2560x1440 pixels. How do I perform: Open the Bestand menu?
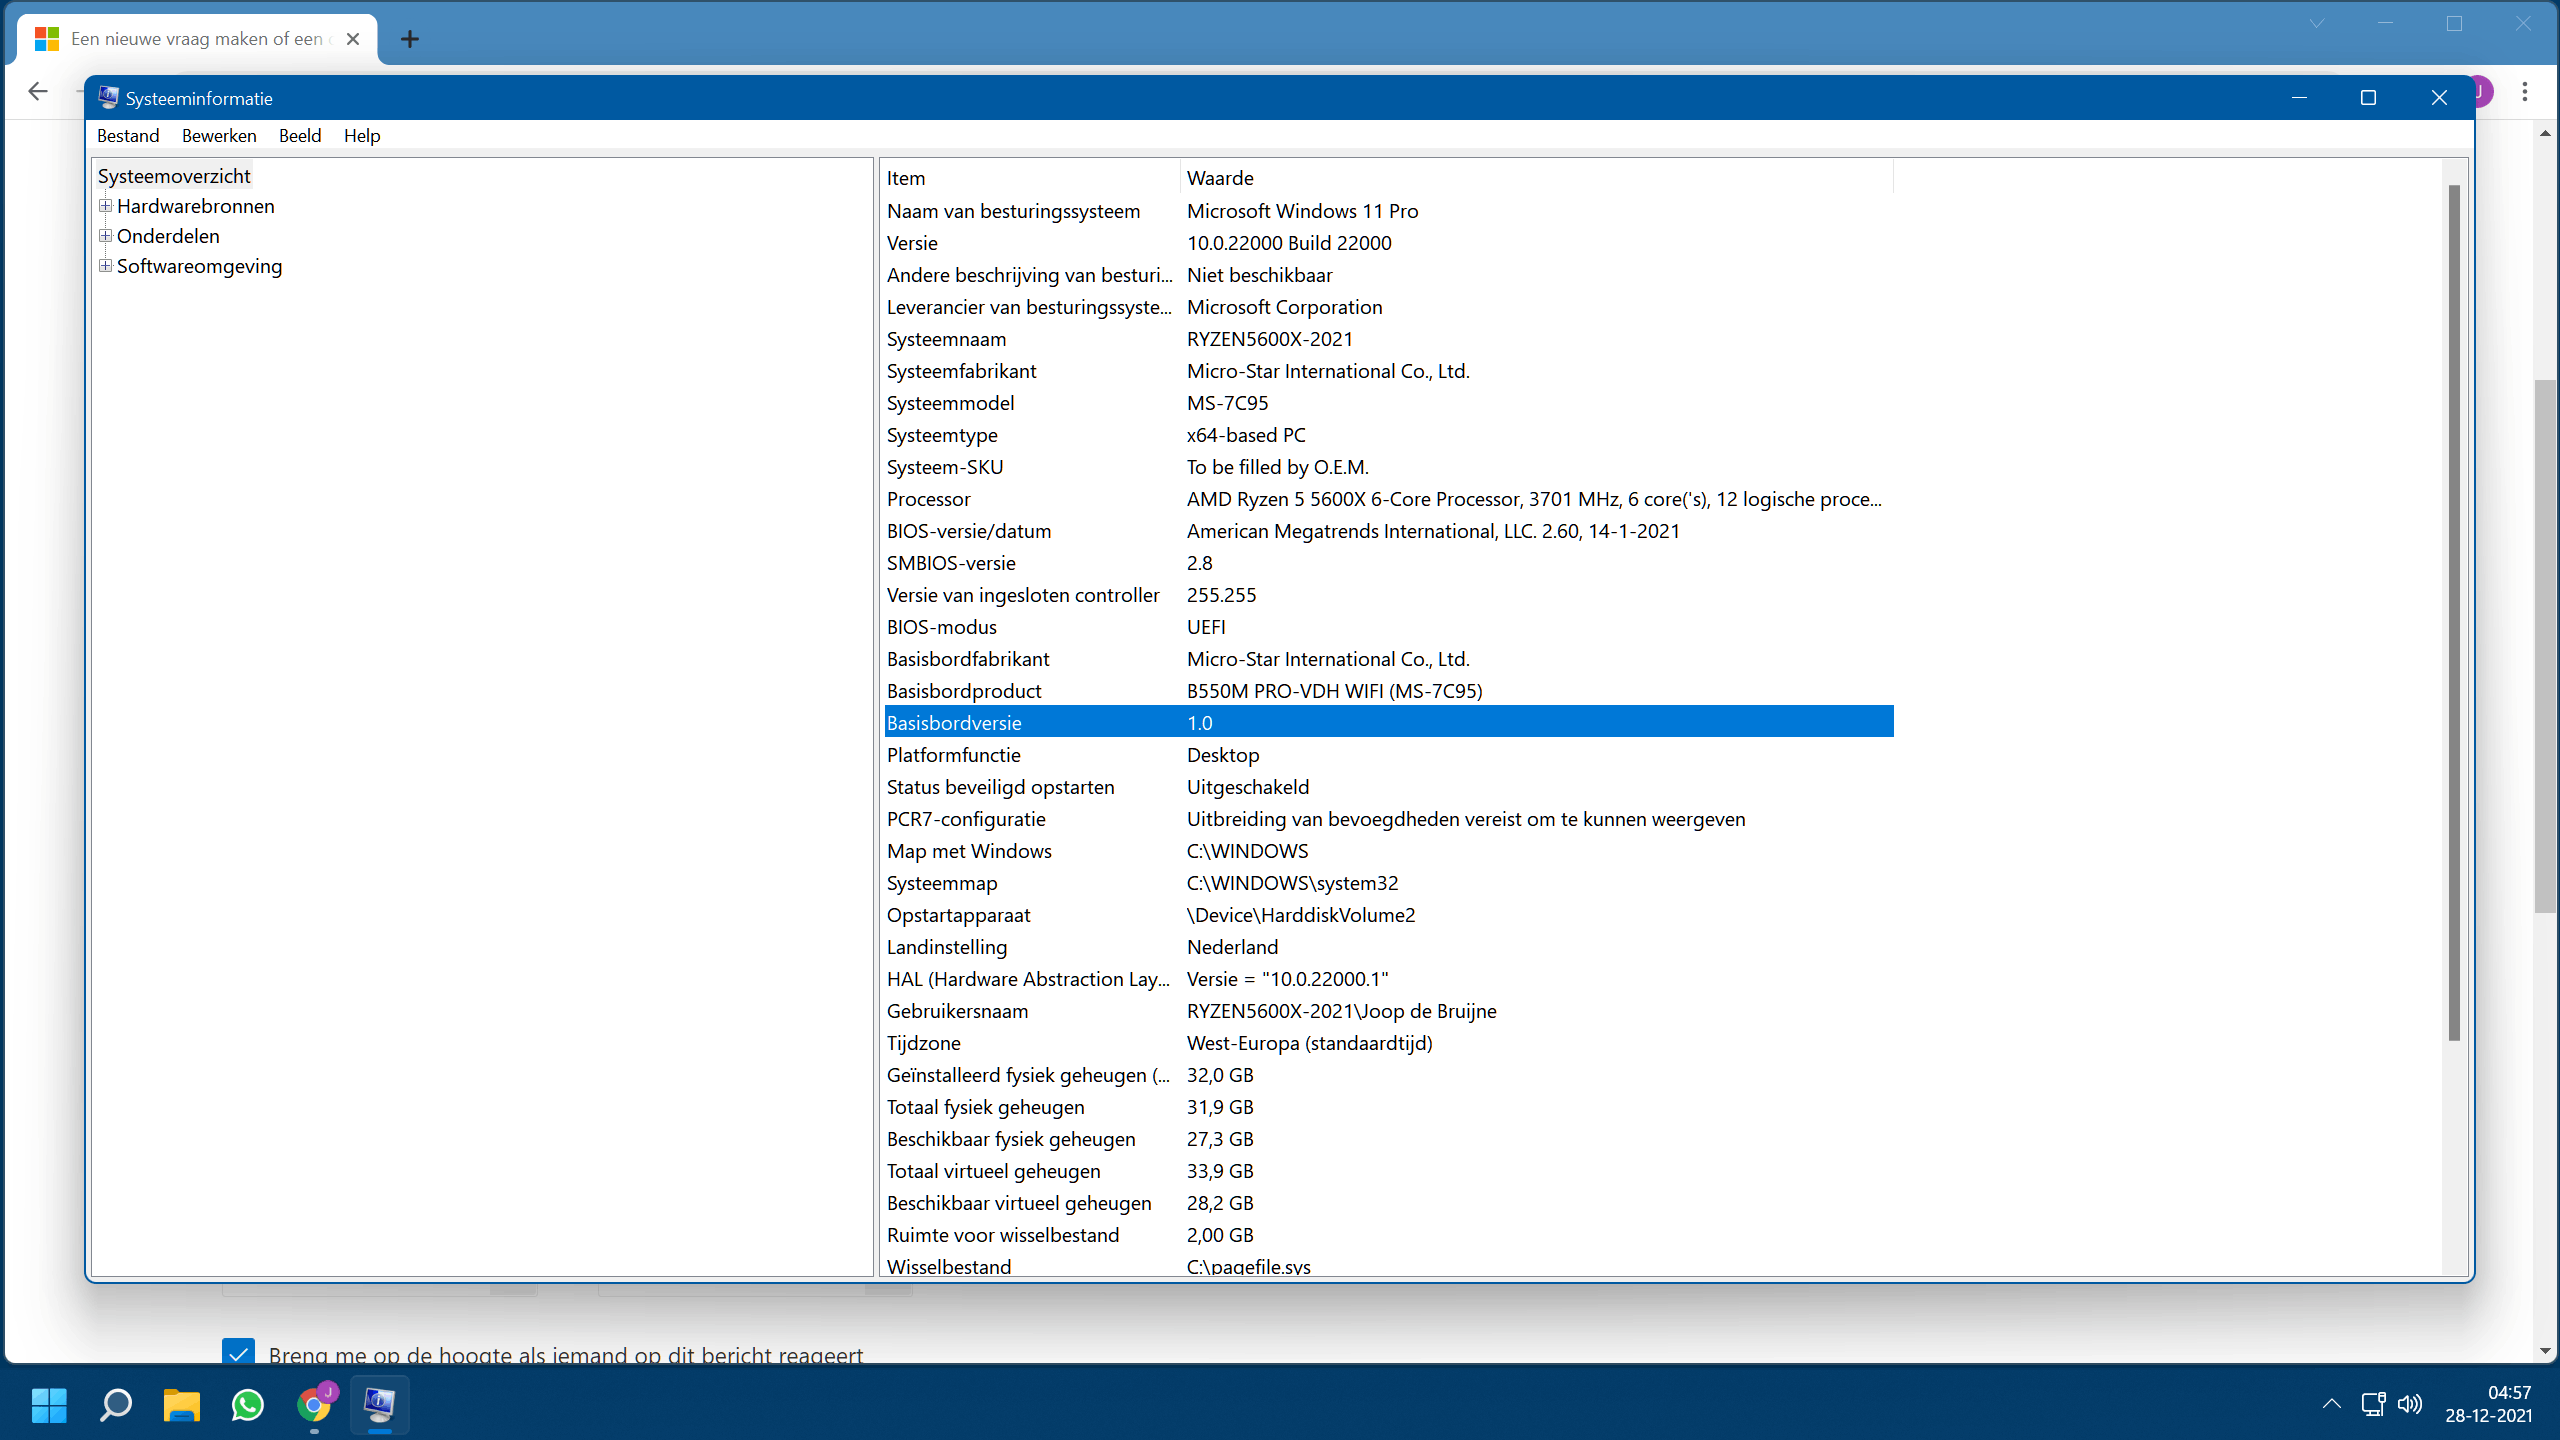128,135
